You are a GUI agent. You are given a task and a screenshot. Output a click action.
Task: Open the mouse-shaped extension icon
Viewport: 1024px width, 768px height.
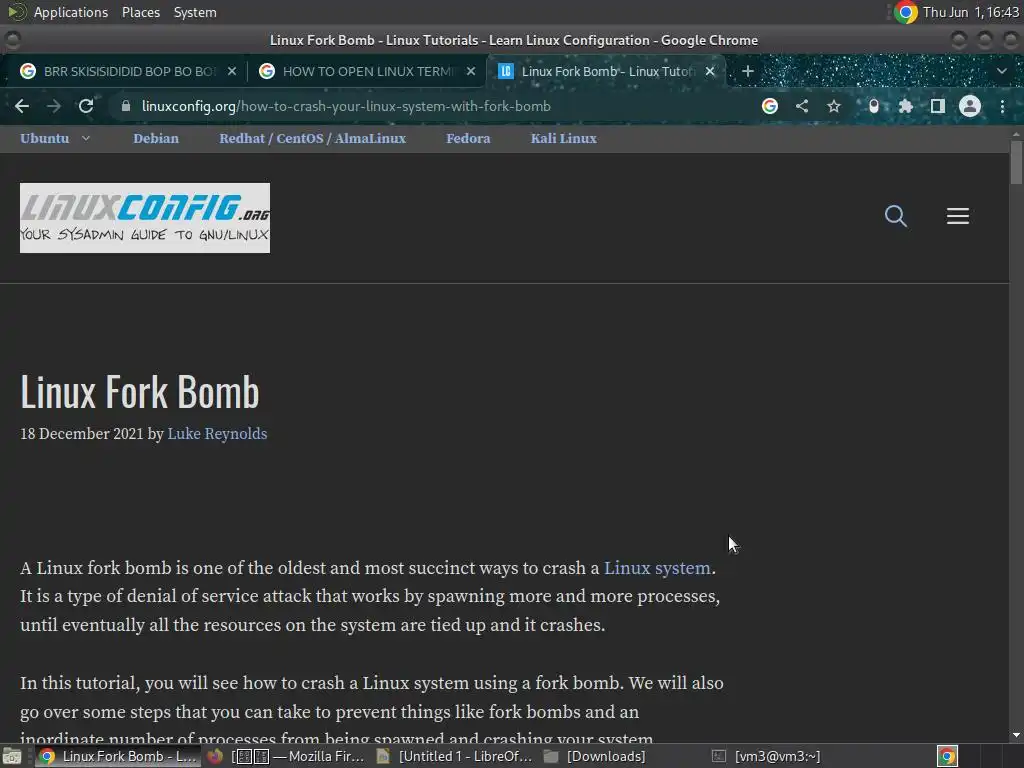874,106
